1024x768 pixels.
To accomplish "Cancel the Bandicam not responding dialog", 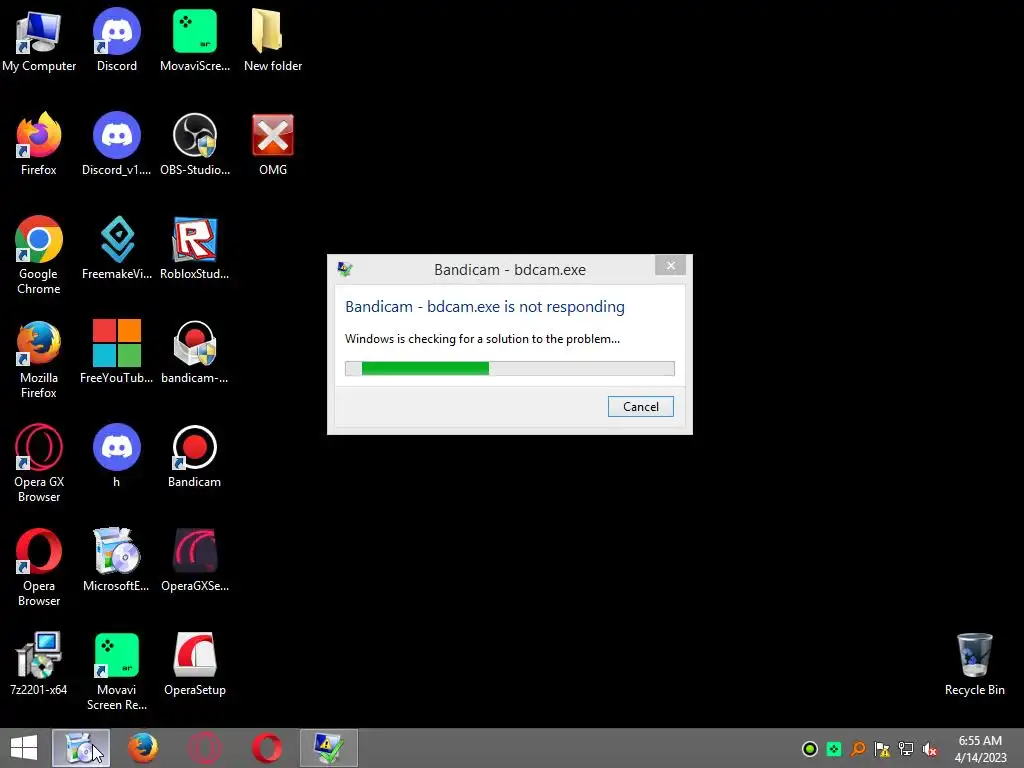I will click(641, 407).
